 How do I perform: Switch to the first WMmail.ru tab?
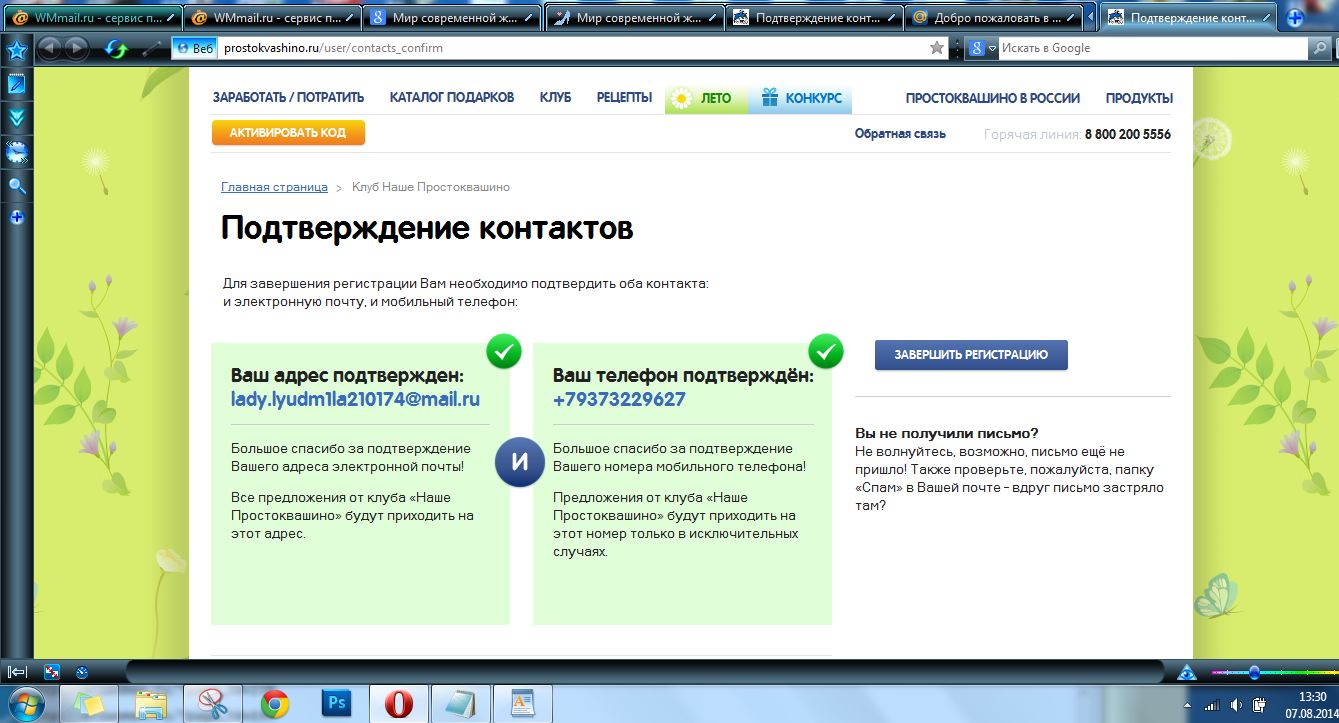(x=91, y=17)
